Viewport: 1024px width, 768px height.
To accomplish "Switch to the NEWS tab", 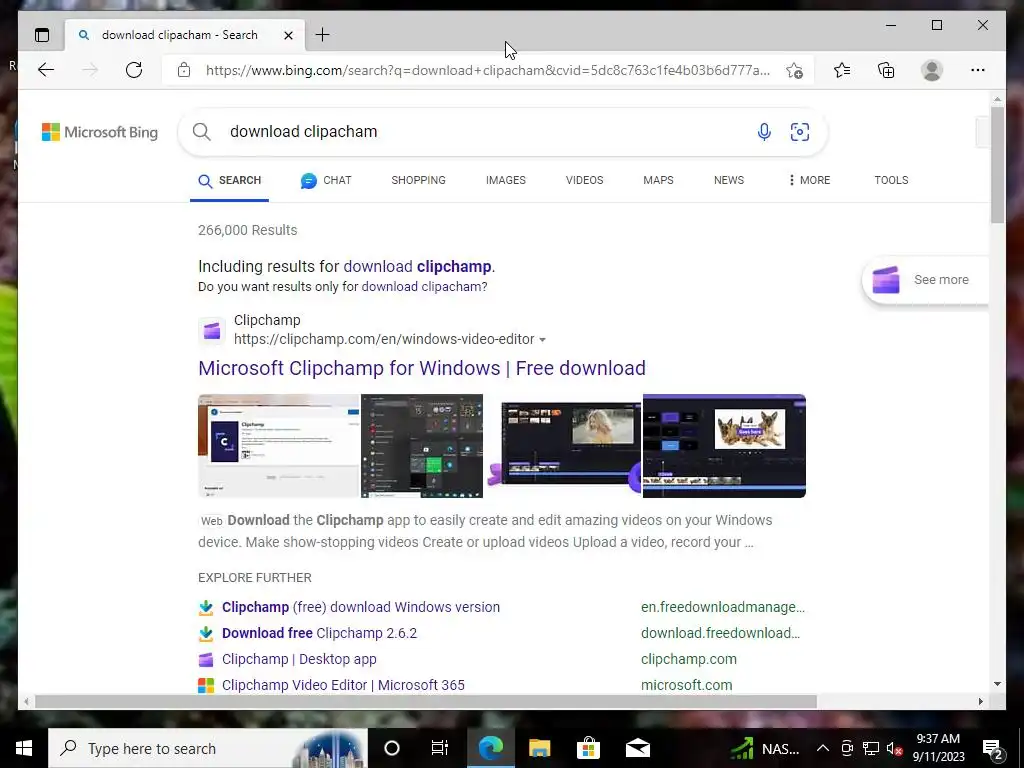I will (x=729, y=180).
